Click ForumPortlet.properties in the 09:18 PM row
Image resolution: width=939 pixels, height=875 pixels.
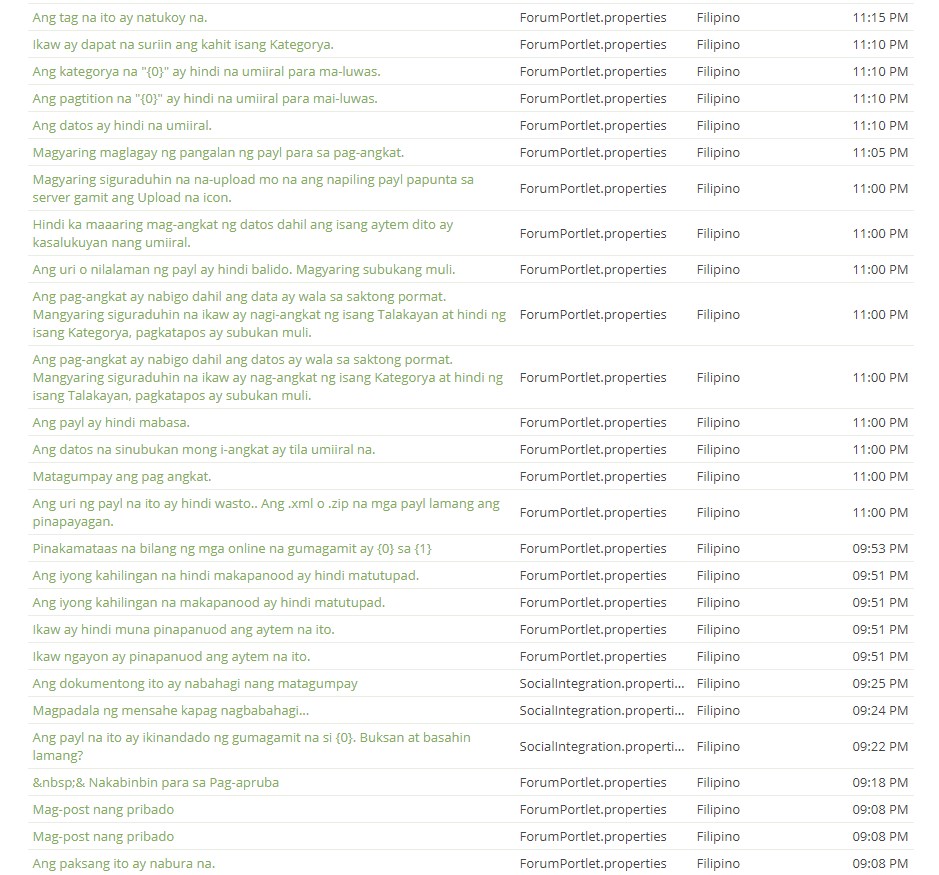click(x=593, y=782)
